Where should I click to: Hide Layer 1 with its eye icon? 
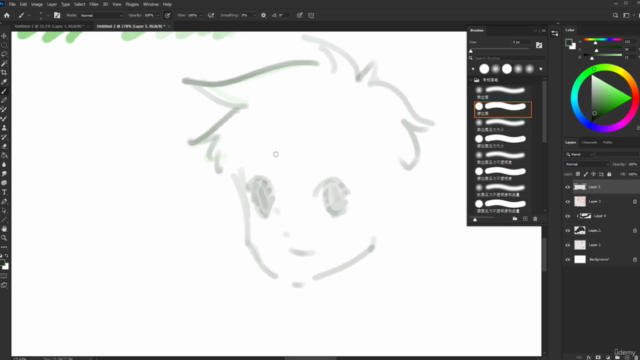567,245
